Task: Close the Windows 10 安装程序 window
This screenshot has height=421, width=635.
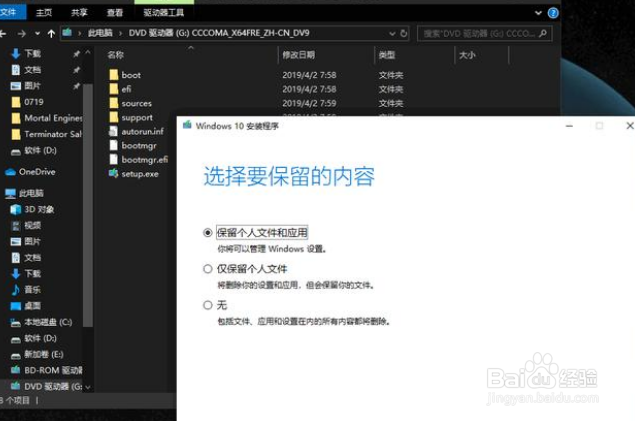Action: tap(629, 126)
